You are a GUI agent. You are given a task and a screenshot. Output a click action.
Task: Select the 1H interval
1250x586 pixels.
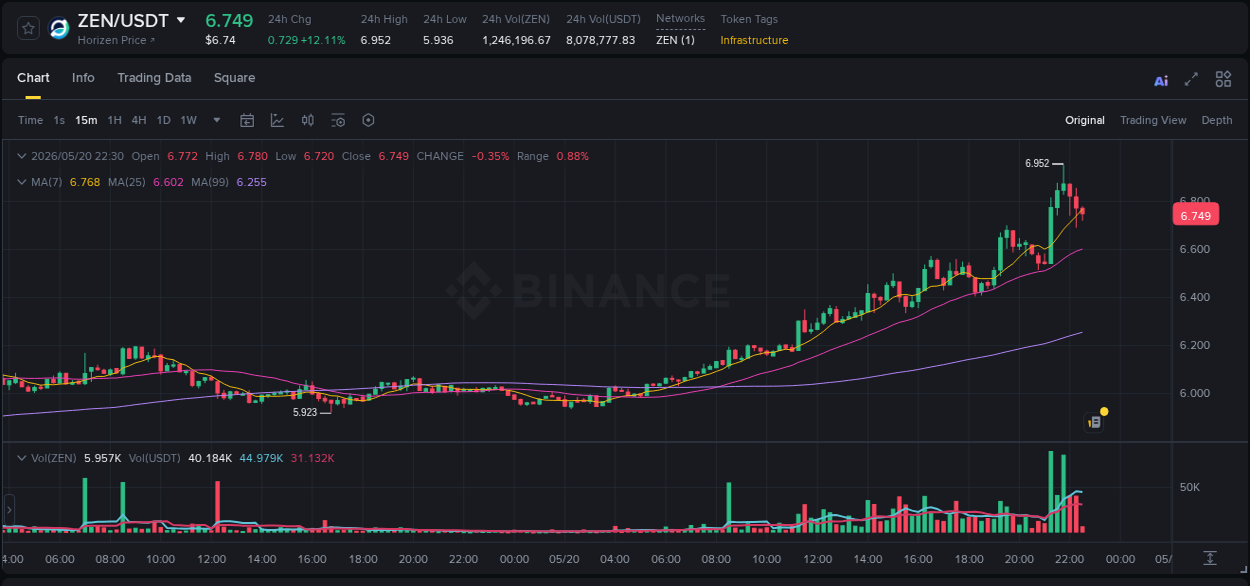114,120
